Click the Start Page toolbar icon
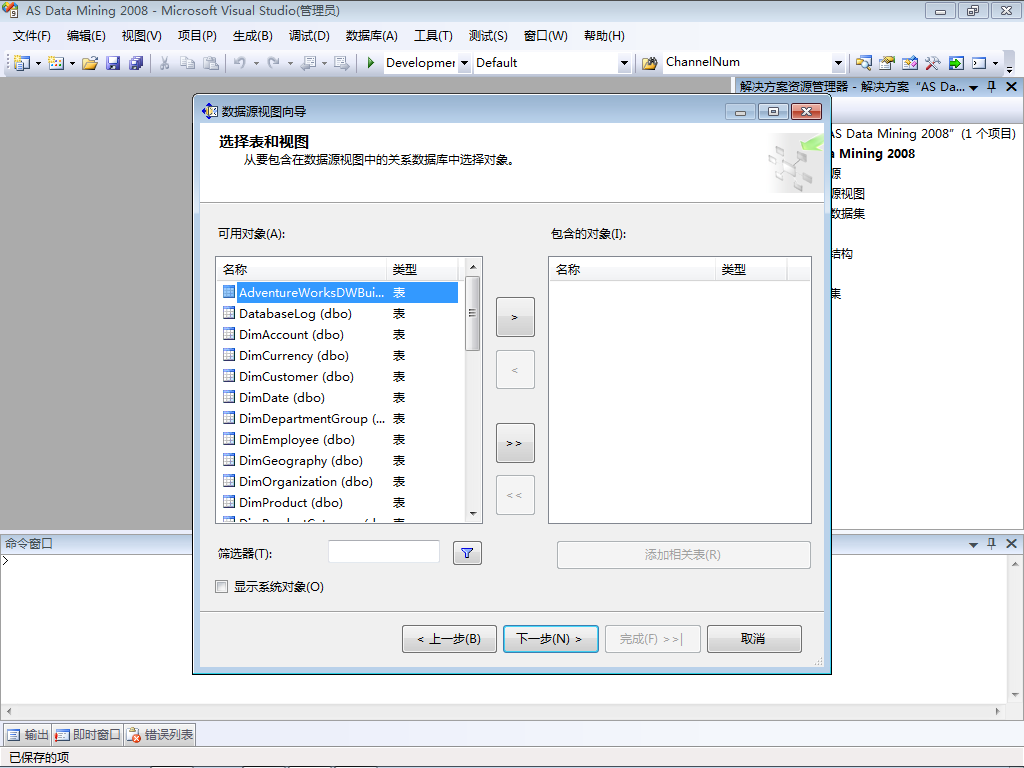This screenshot has width=1024, height=768. pyautogui.click(x=956, y=63)
